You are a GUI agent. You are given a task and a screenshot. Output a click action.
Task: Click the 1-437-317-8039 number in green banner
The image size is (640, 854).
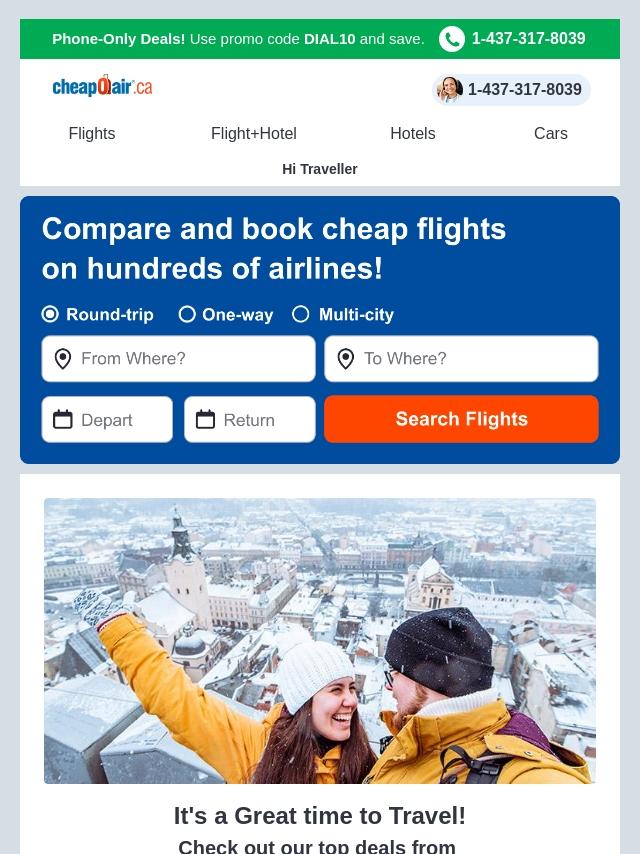tap(528, 39)
